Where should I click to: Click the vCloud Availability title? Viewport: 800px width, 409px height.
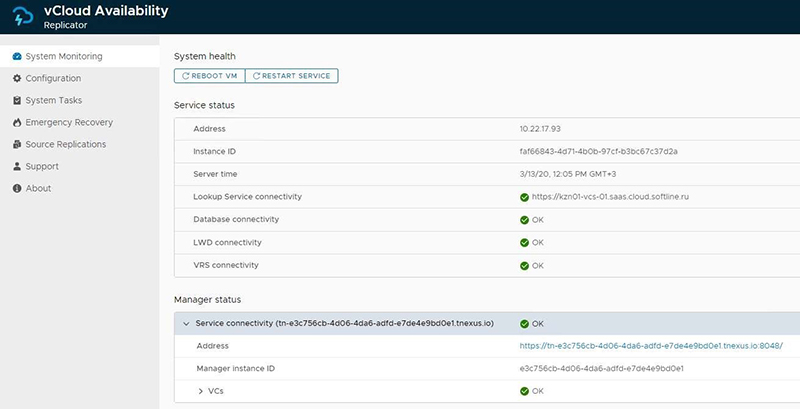tap(106, 11)
